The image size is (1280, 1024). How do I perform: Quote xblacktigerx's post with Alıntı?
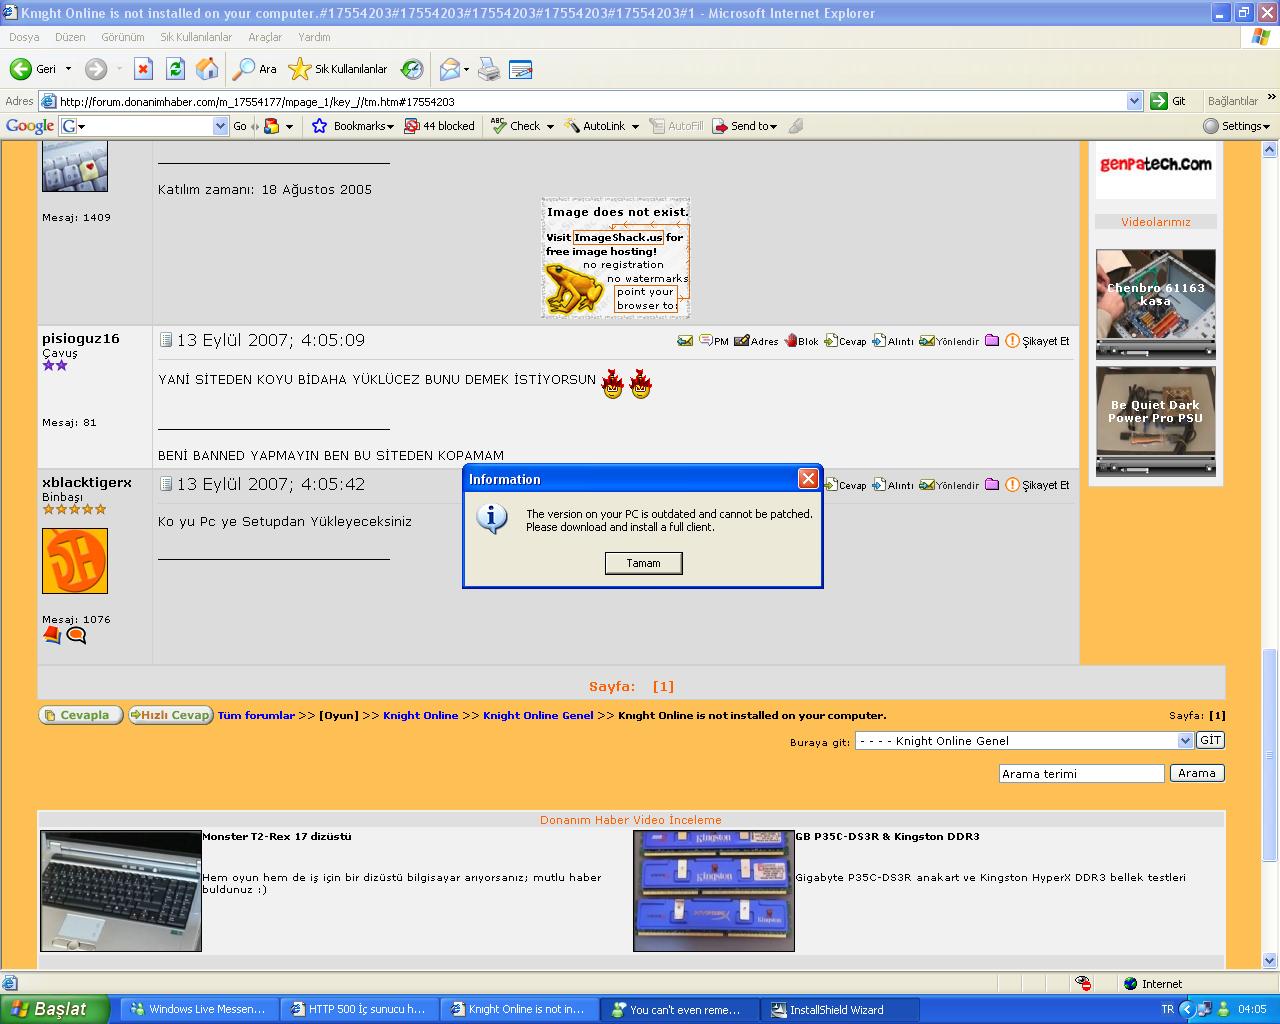tap(892, 485)
